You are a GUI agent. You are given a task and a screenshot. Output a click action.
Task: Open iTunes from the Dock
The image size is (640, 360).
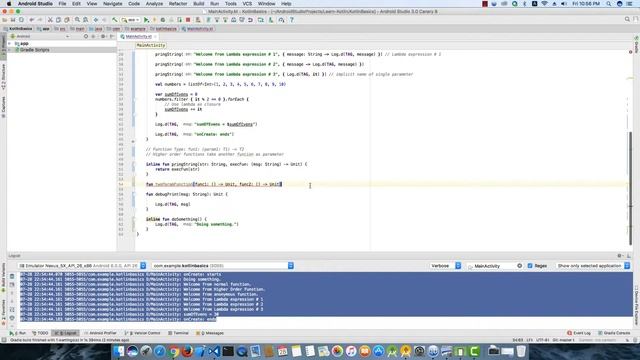351,351
